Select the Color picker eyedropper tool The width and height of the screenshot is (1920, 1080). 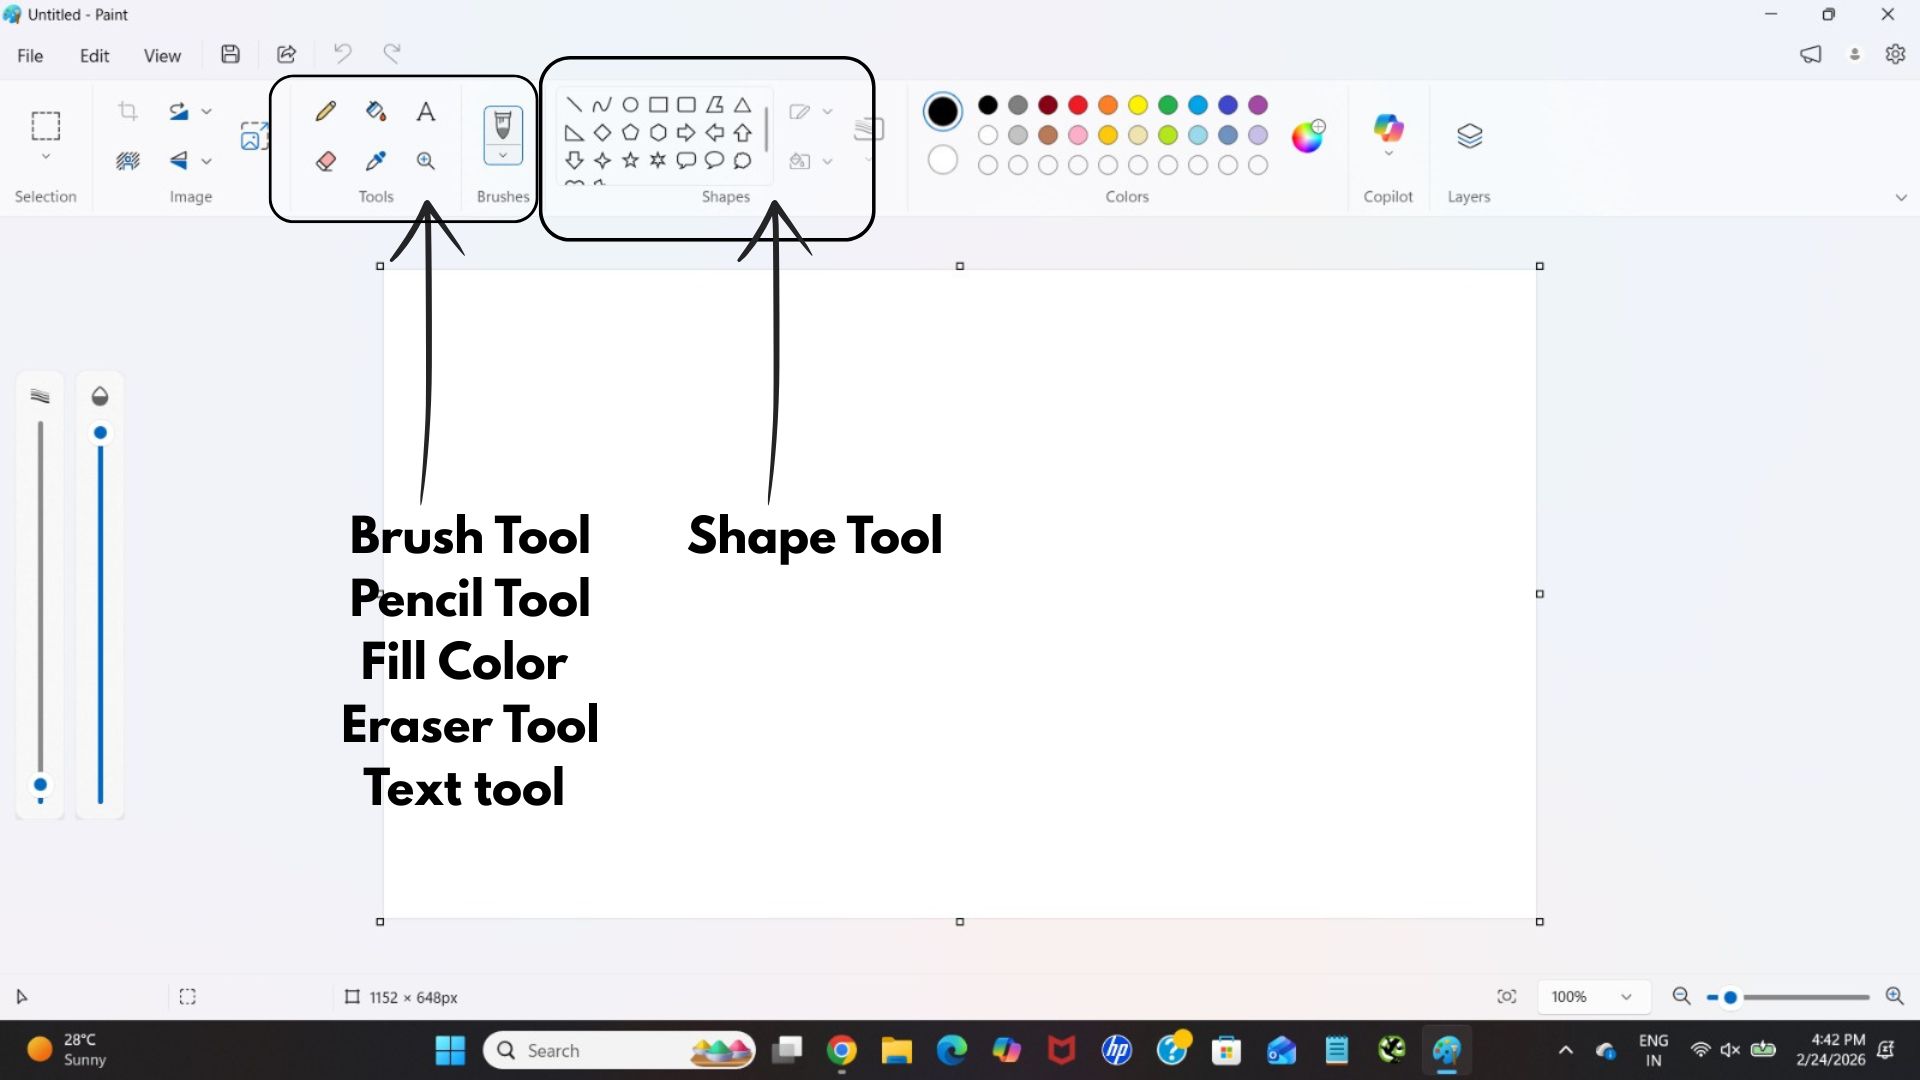[375, 161]
